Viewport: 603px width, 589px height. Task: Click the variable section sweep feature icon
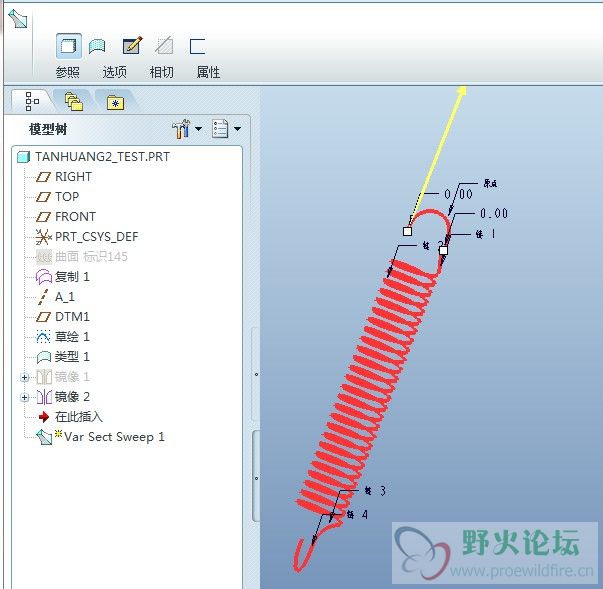[17, 18]
